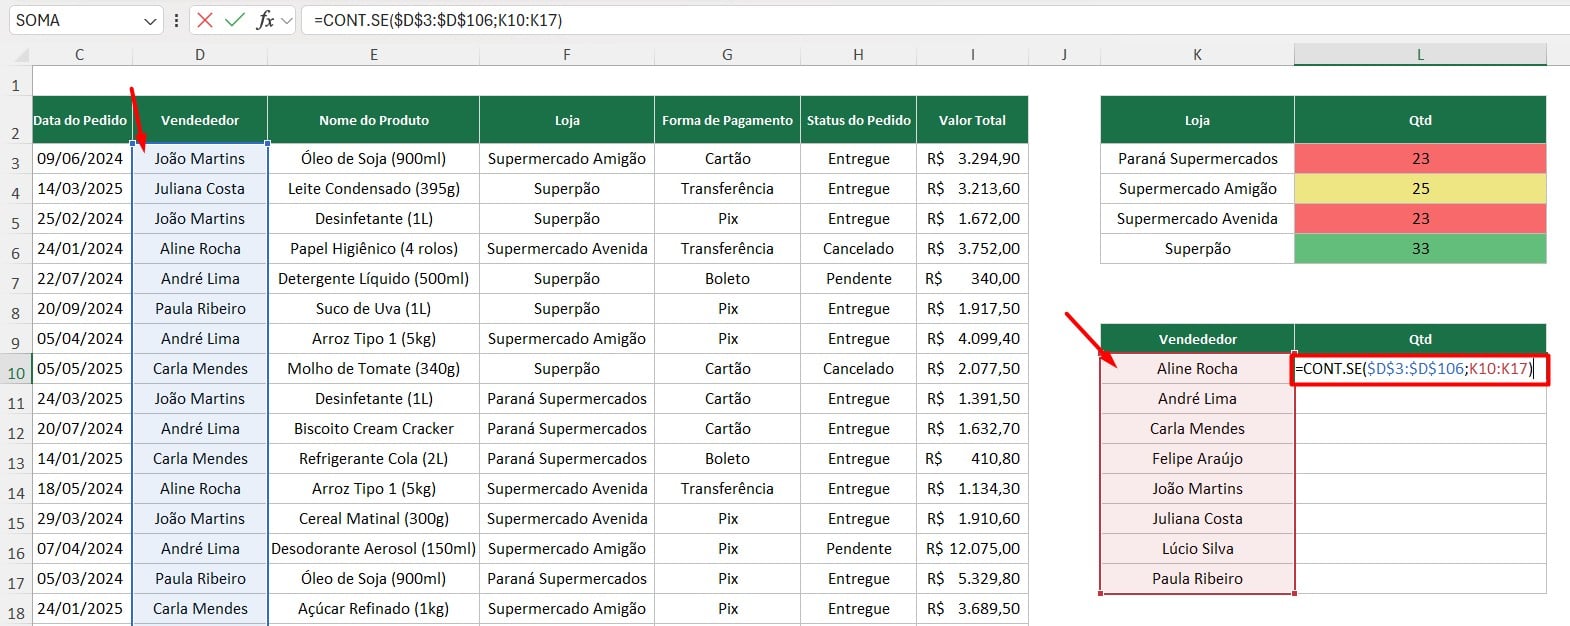1570x626 pixels.
Task: Select row 10 header
Action: tap(16, 373)
